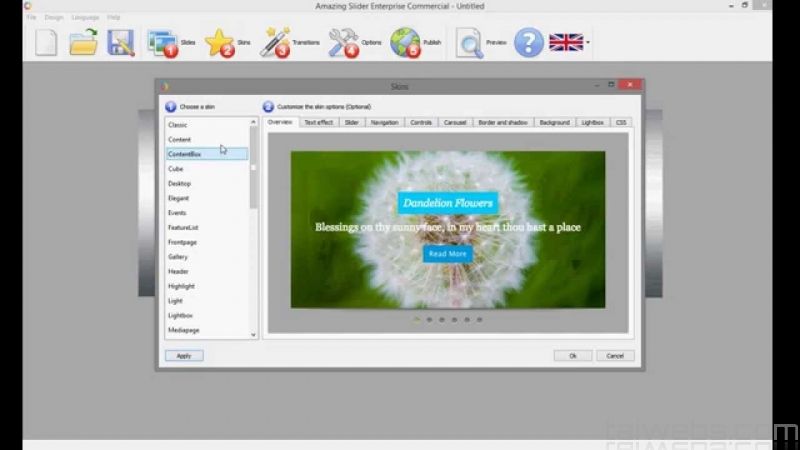Open Preview magnifier icon
The image size is (800, 450).
pyautogui.click(x=470, y=42)
